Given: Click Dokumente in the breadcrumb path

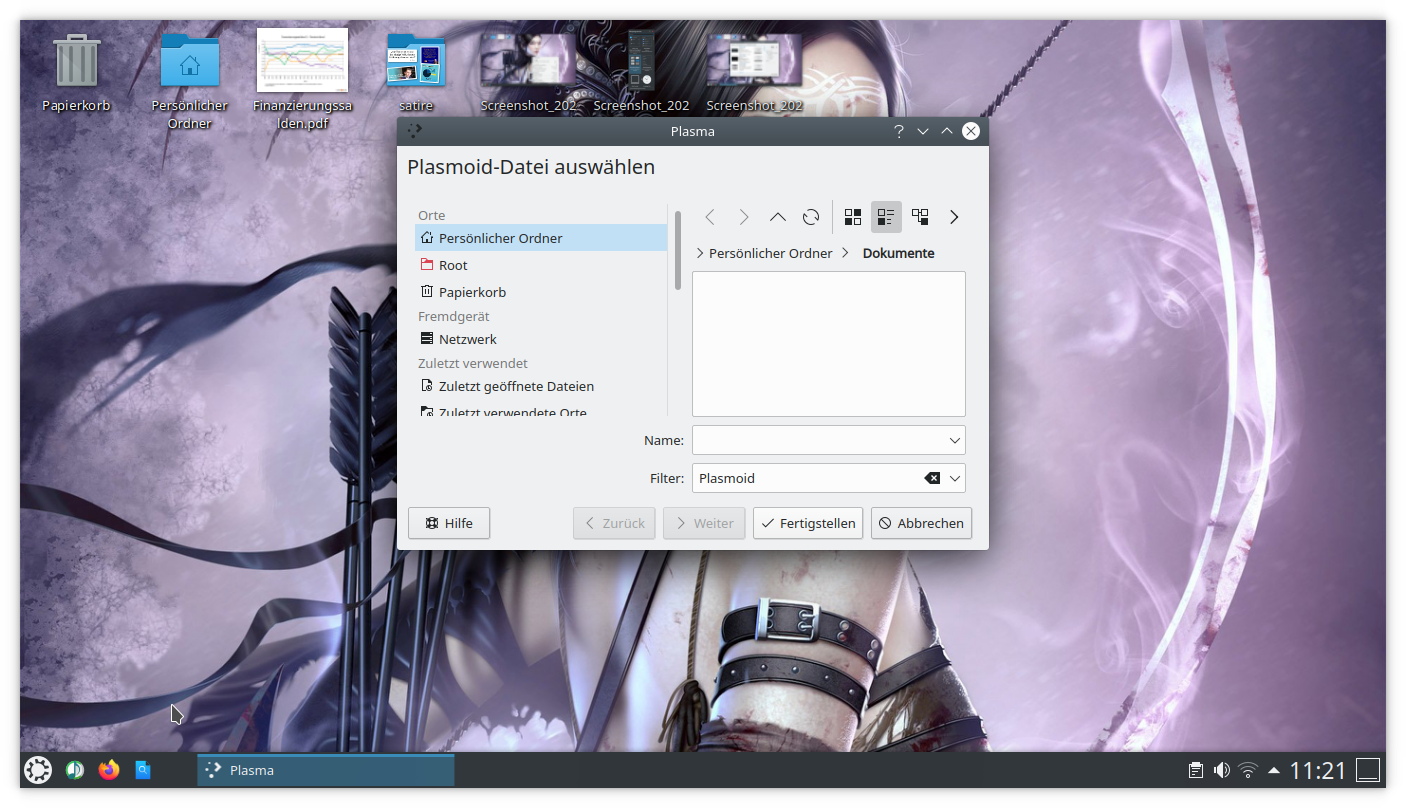Looking at the screenshot, I should (898, 253).
